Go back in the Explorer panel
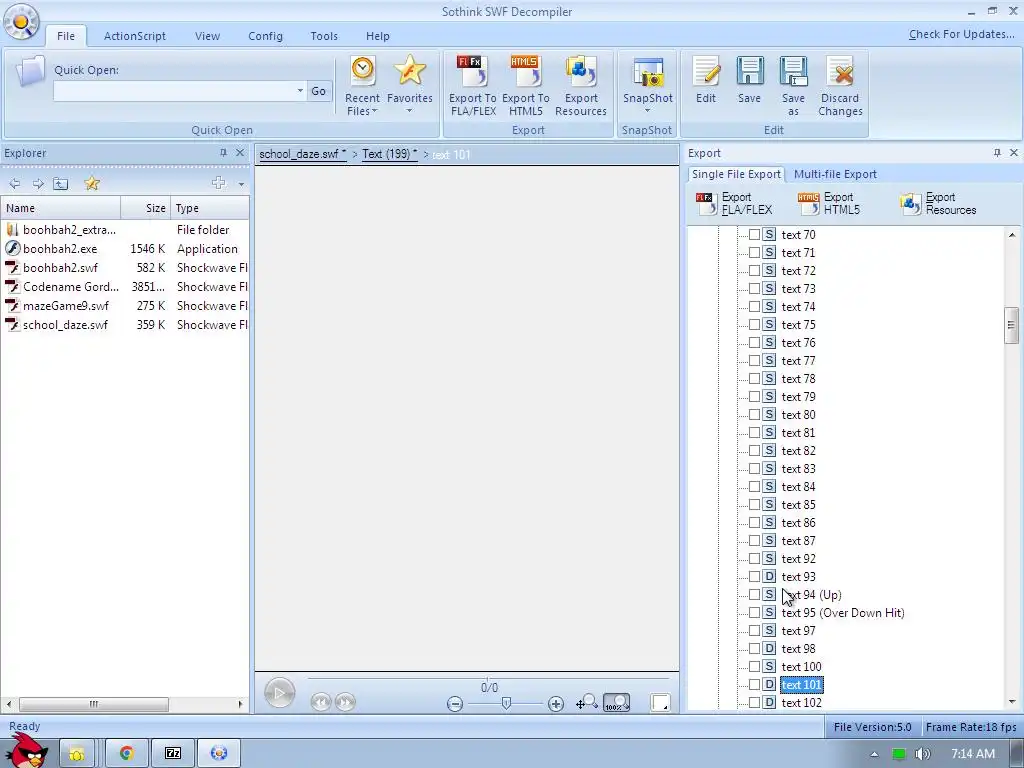This screenshot has width=1024, height=768. 14,184
